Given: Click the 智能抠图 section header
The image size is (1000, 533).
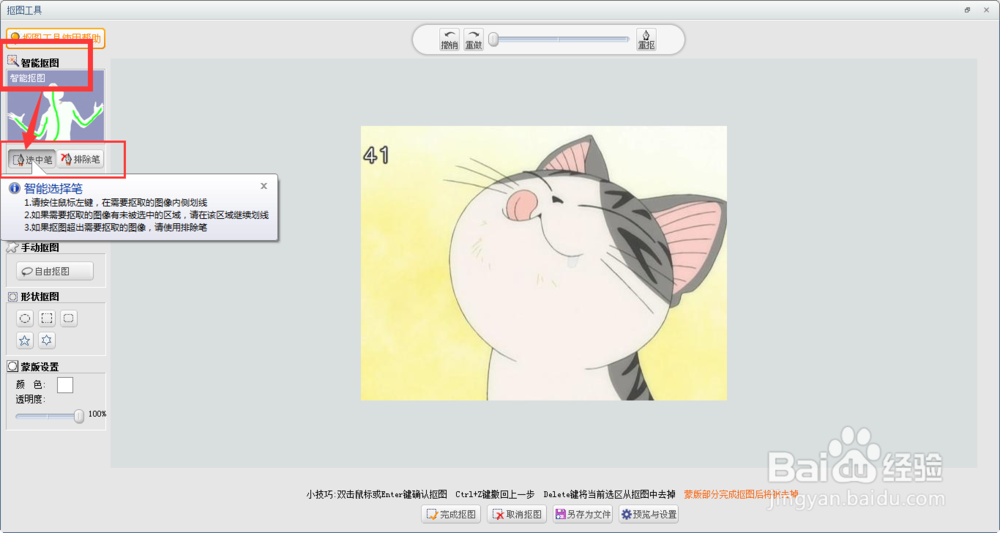Looking at the screenshot, I should pyautogui.click(x=34, y=62).
